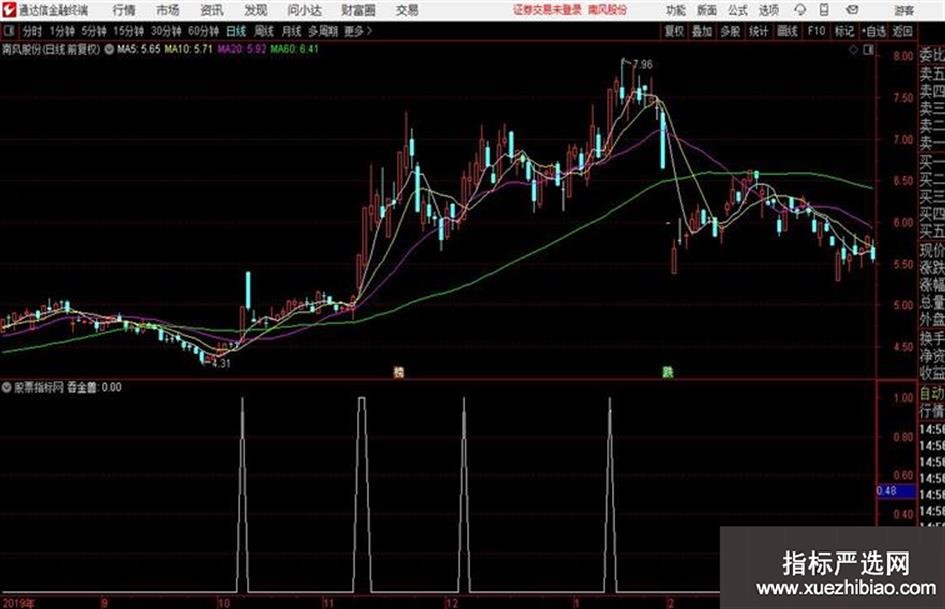The image size is (945, 609).
Task: Click the MA20: 5.92 indicator label
Action: 242,49
